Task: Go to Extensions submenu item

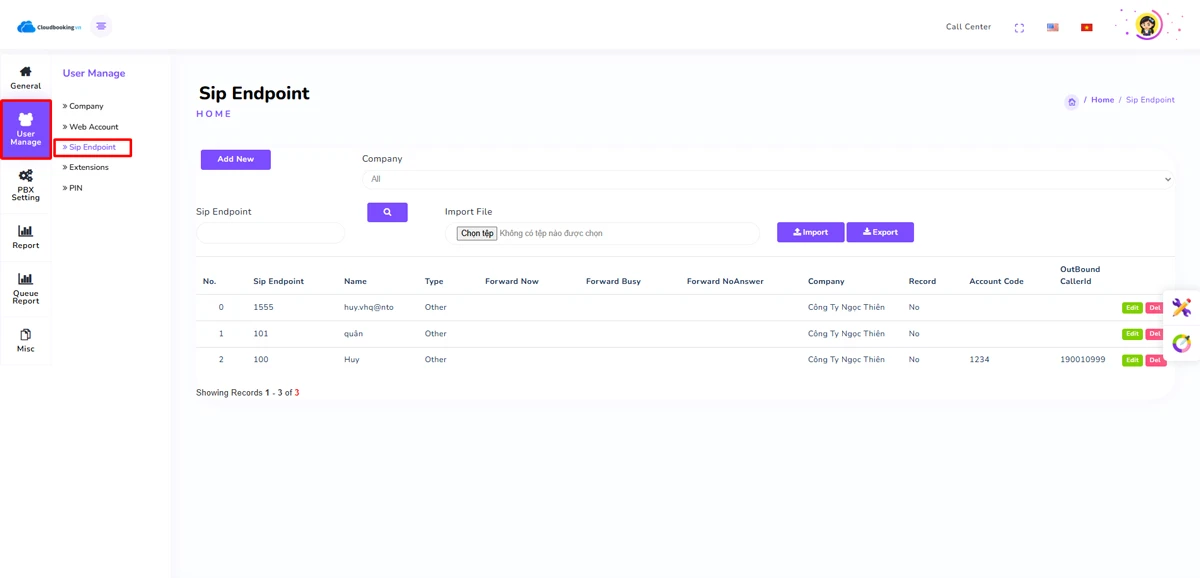Action: click(88, 167)
